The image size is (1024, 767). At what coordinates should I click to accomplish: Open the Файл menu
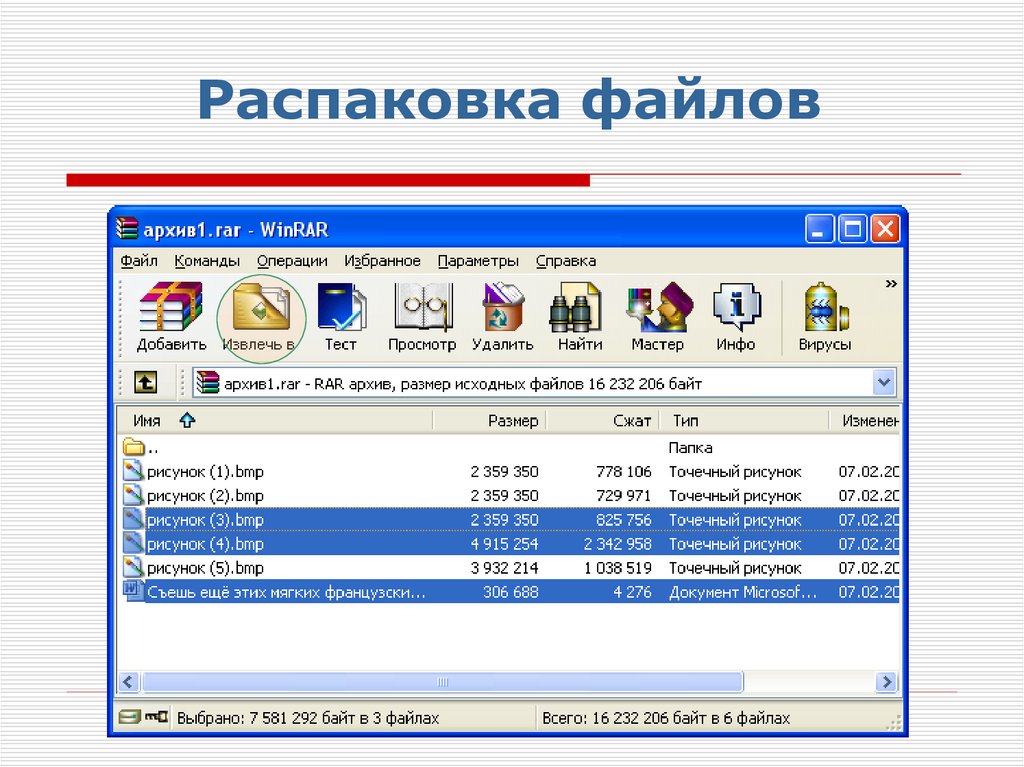pos(138,261)
